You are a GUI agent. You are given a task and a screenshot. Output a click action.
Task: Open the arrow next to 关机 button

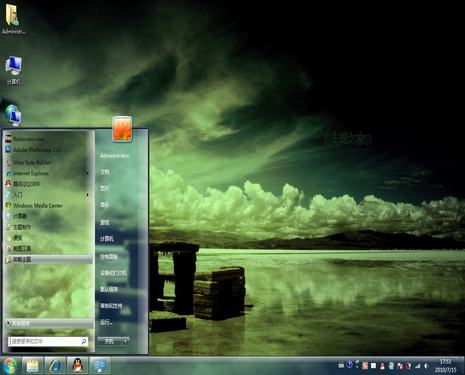tap(126, 341)
